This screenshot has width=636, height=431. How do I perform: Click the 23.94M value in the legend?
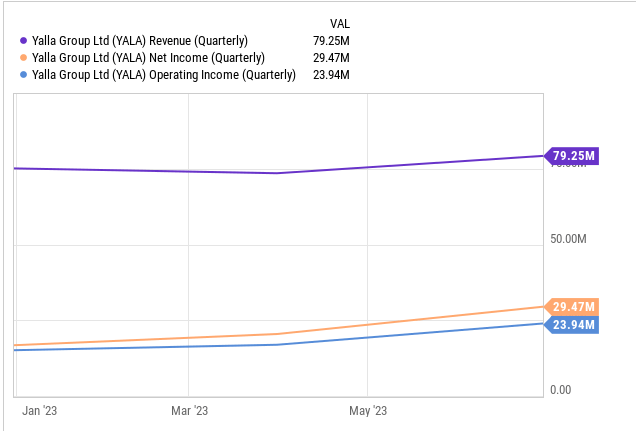(x=330, y=75)
